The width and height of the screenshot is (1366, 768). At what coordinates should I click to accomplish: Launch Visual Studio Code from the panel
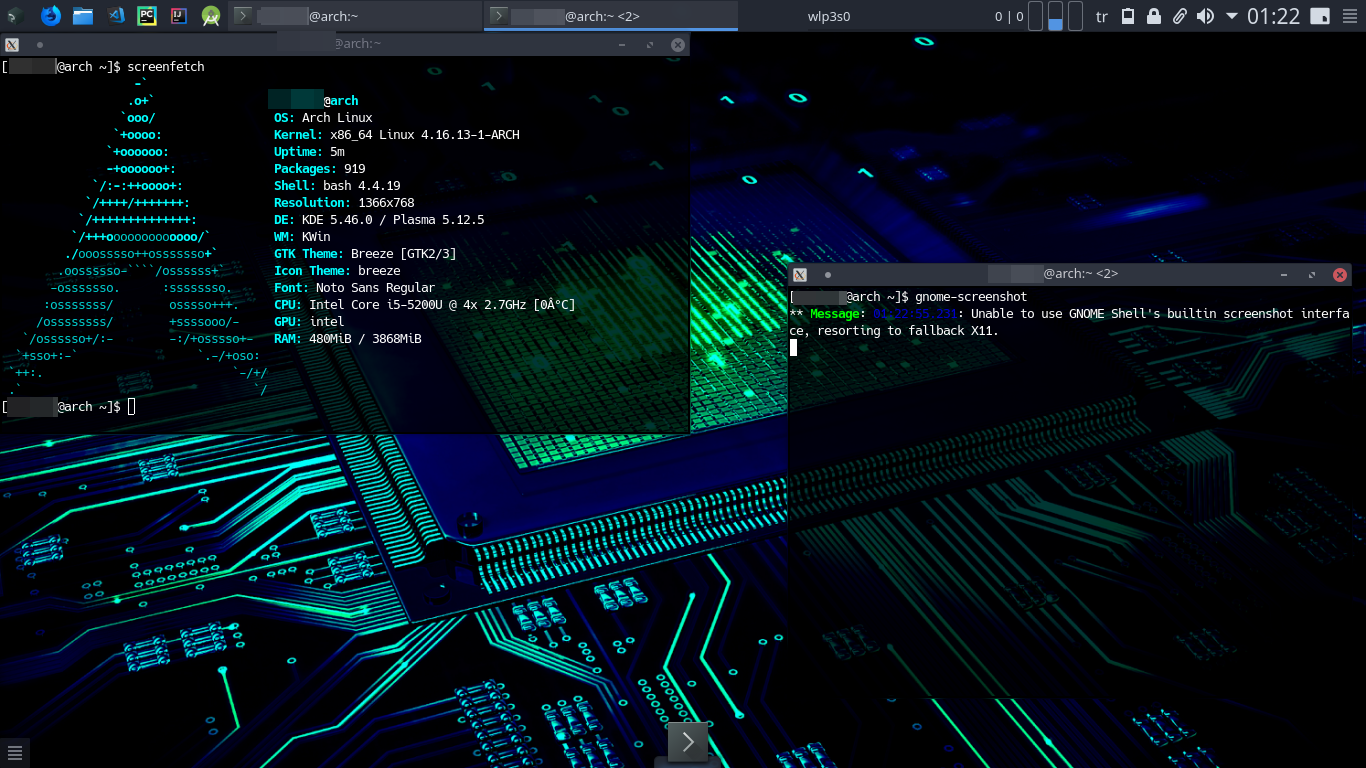click(x=115, y=16)
